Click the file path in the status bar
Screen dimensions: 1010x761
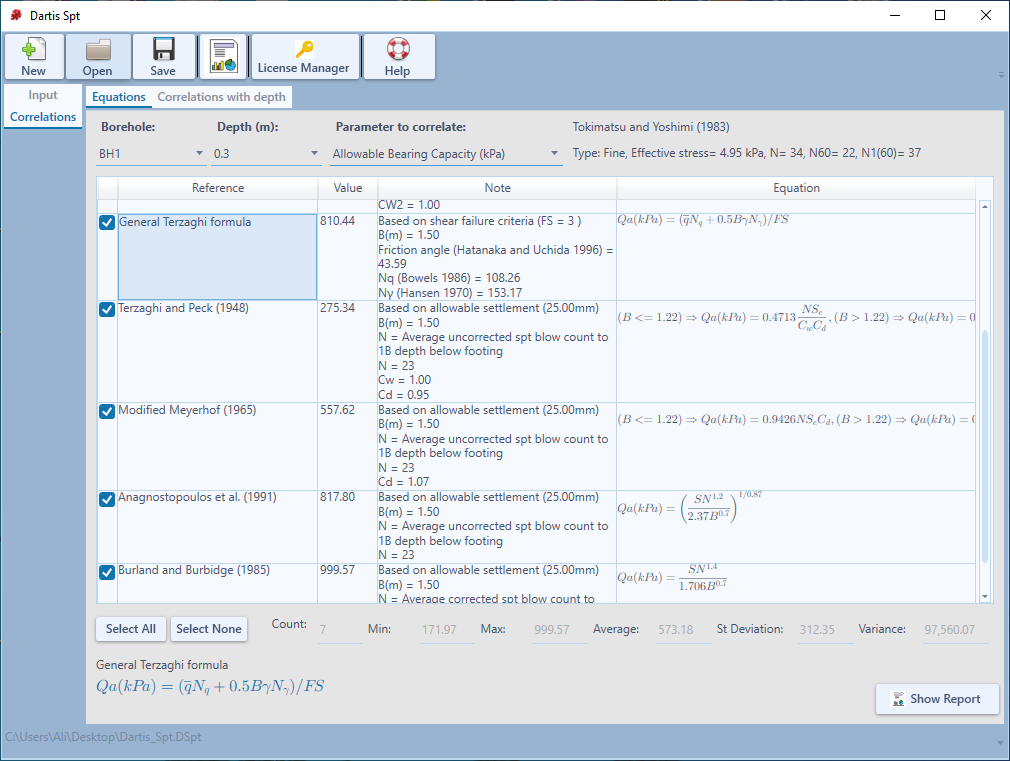[x=103, y=737]
